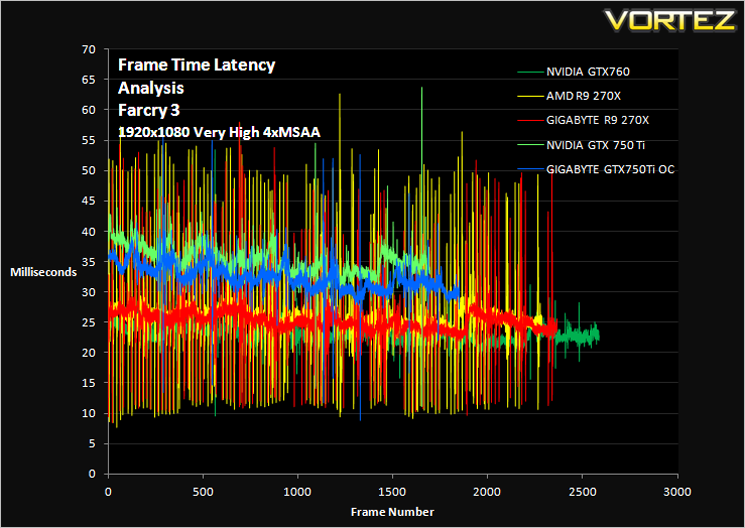This screenshot has height=528, width=745.
Task: Click the dark green NVIDIA GTX760 legend line
Action: click(x=530, y=72)
